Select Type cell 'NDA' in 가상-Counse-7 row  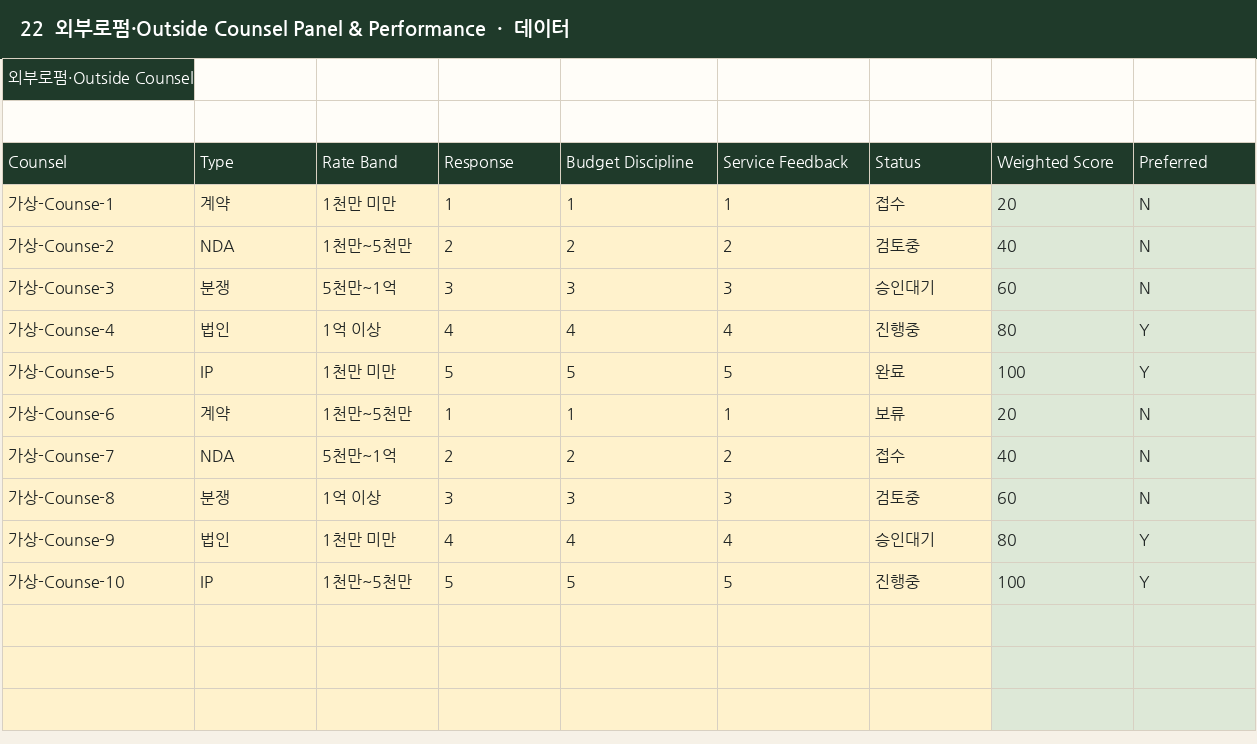point(255,457)
